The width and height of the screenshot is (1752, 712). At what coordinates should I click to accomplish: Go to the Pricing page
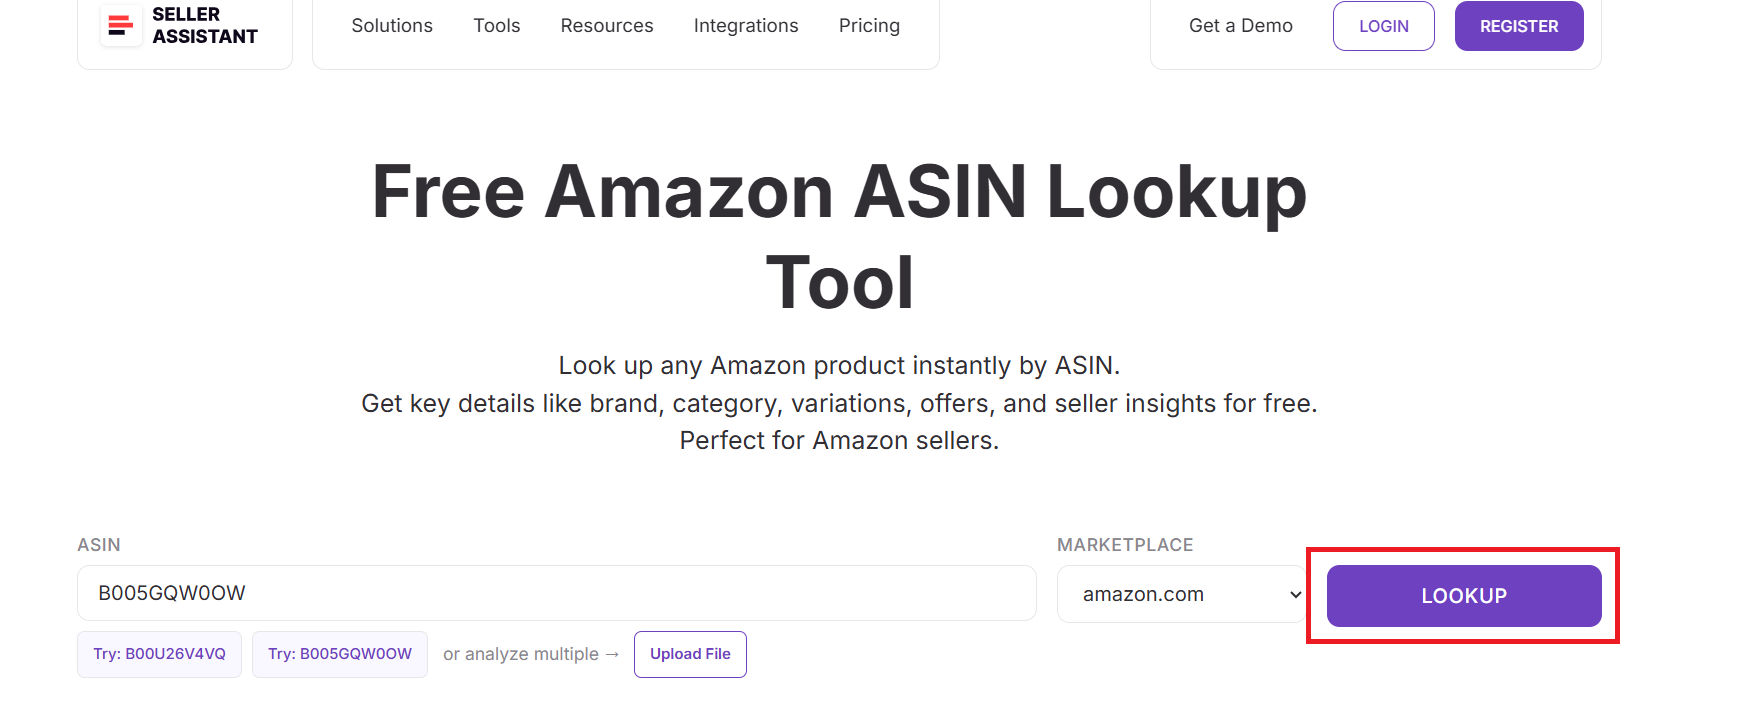(869, 26)
